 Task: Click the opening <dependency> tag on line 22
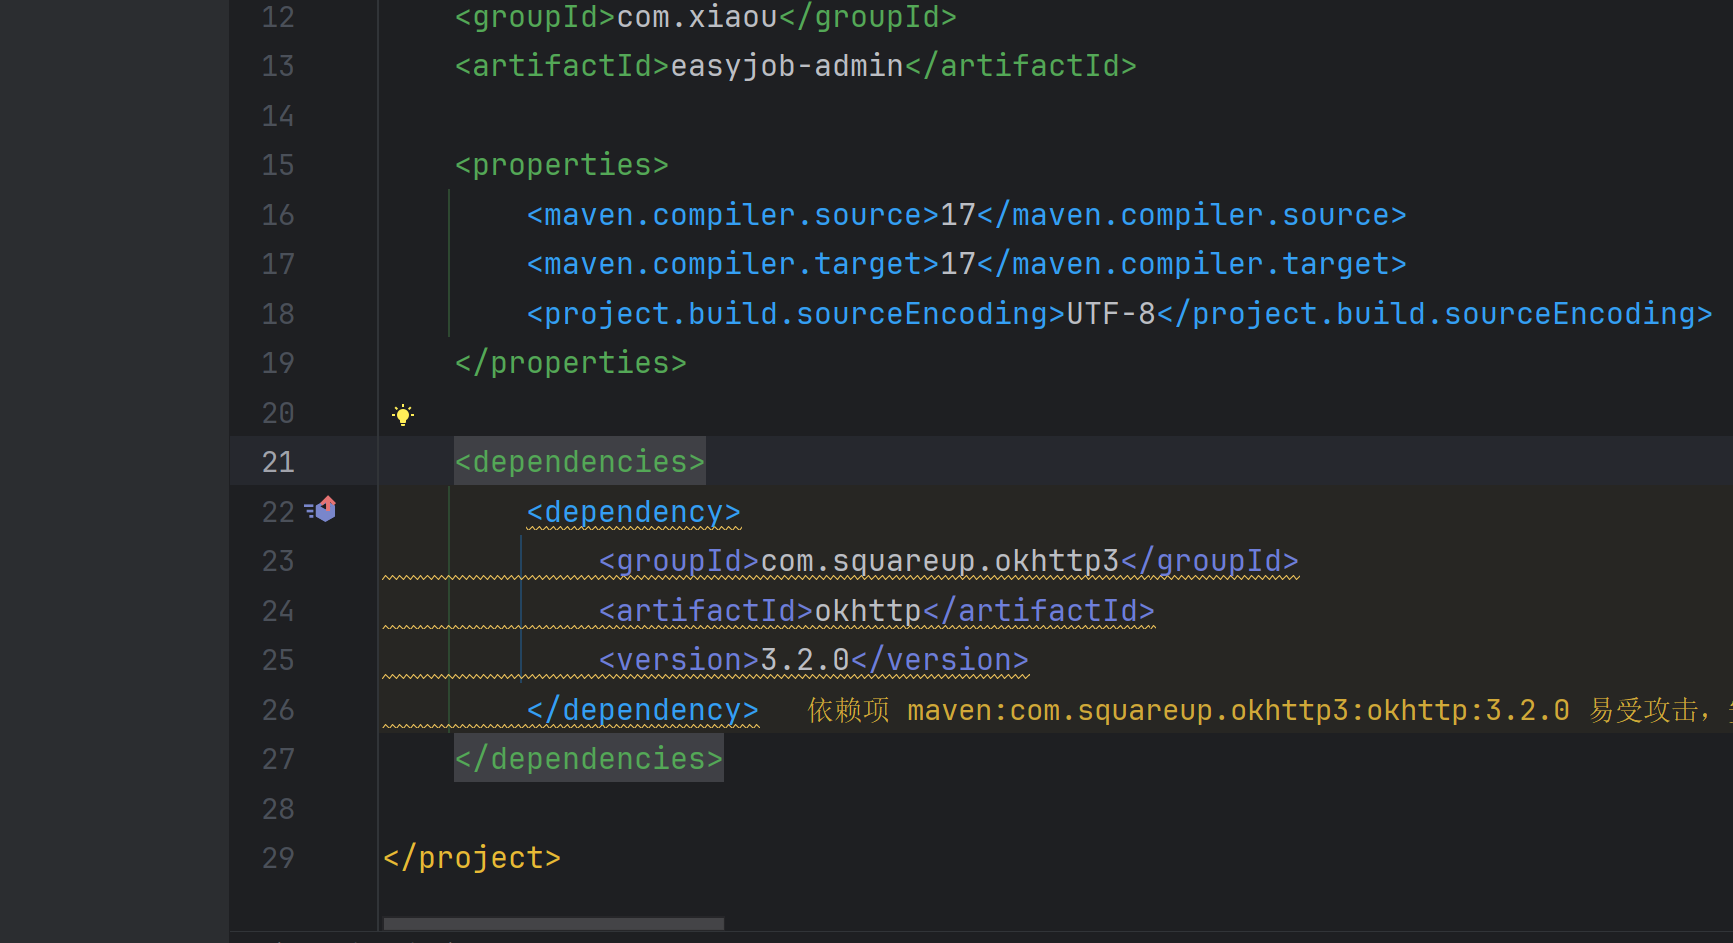[x=633, y=512]
